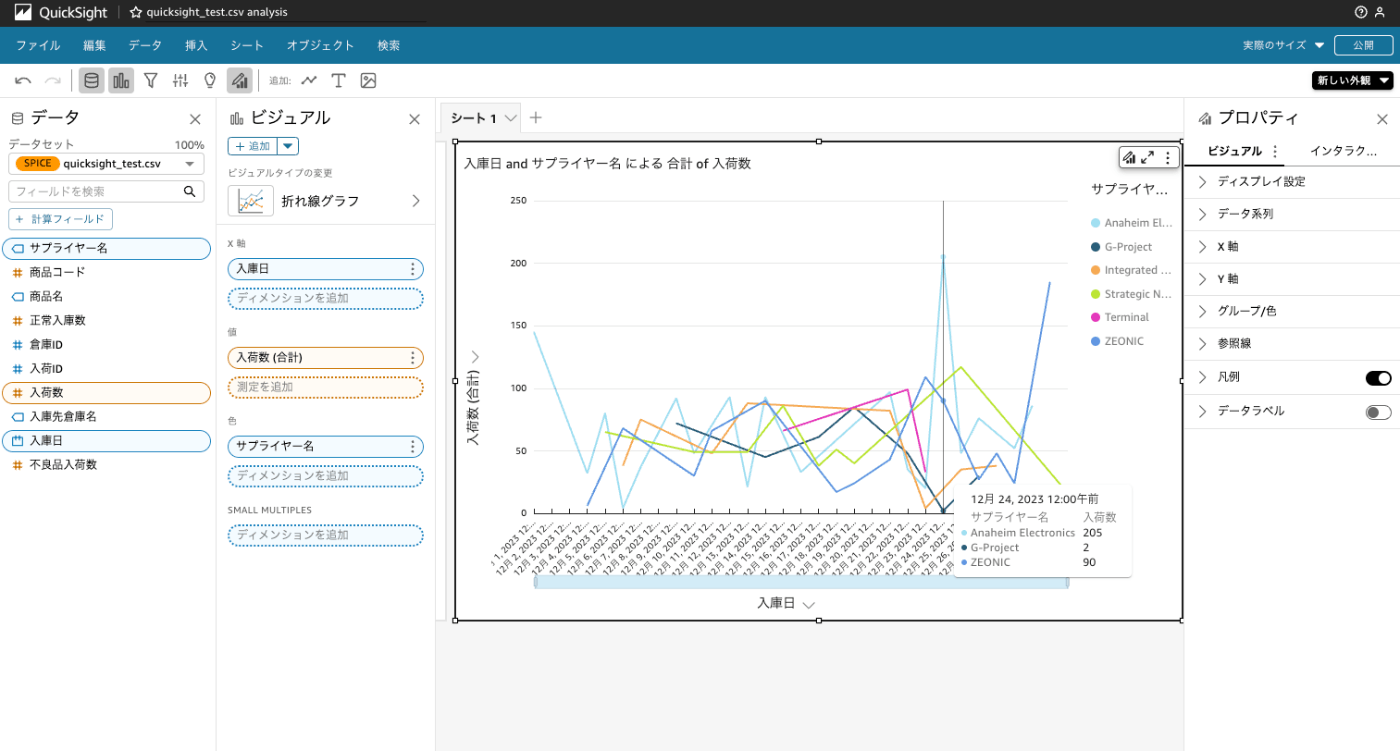This screenshot has width=1400, height=751.
Task: Add an image with picture icon
Action: (x=368, y=81)
